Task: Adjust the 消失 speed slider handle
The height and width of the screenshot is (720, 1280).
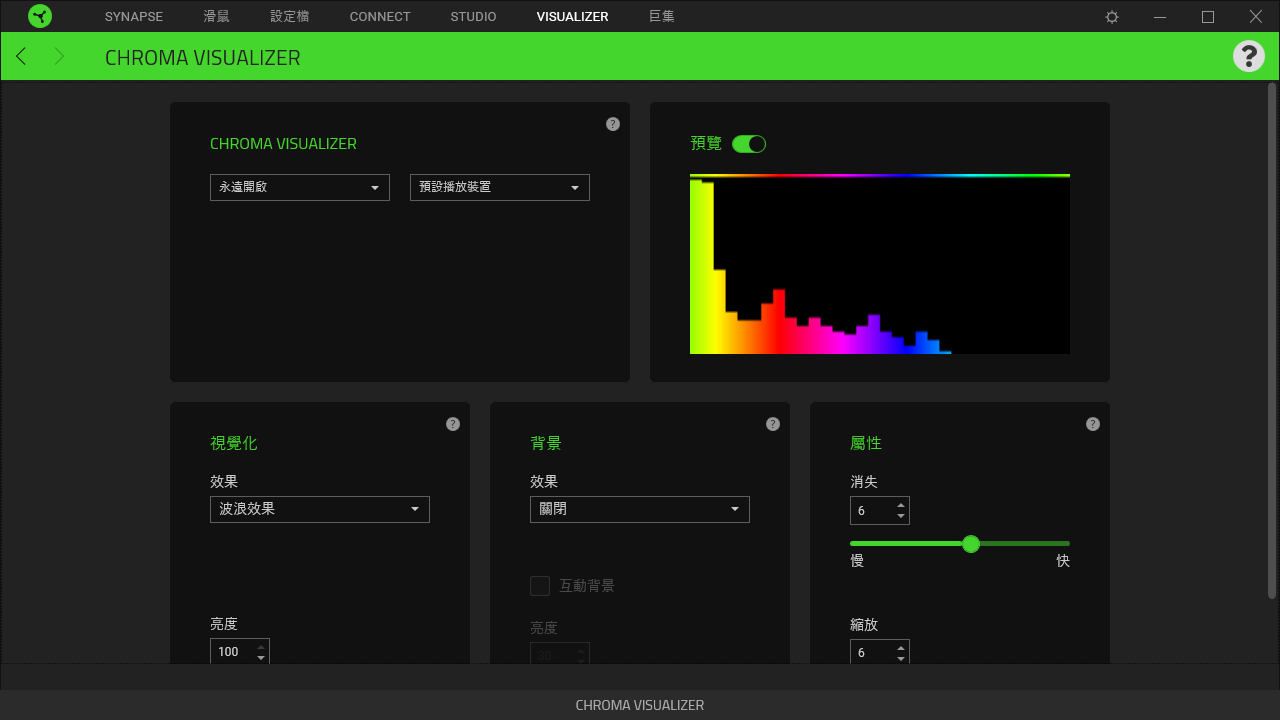Action: click(971, 544)
